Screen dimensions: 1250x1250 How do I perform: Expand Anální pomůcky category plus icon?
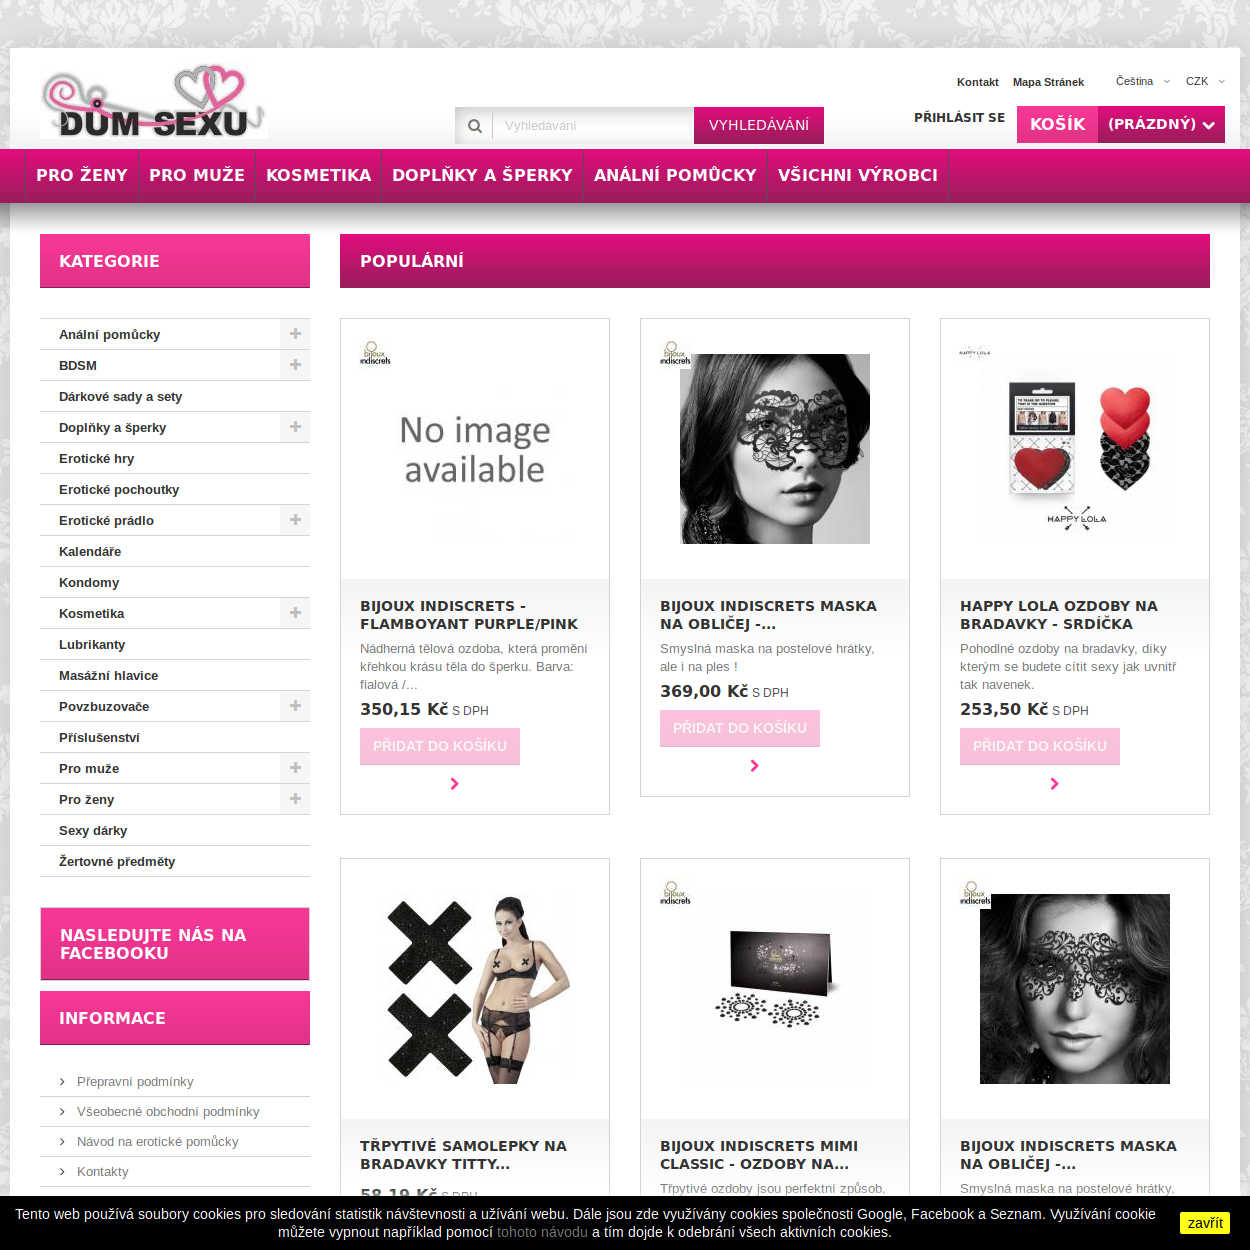click(295, 334)
